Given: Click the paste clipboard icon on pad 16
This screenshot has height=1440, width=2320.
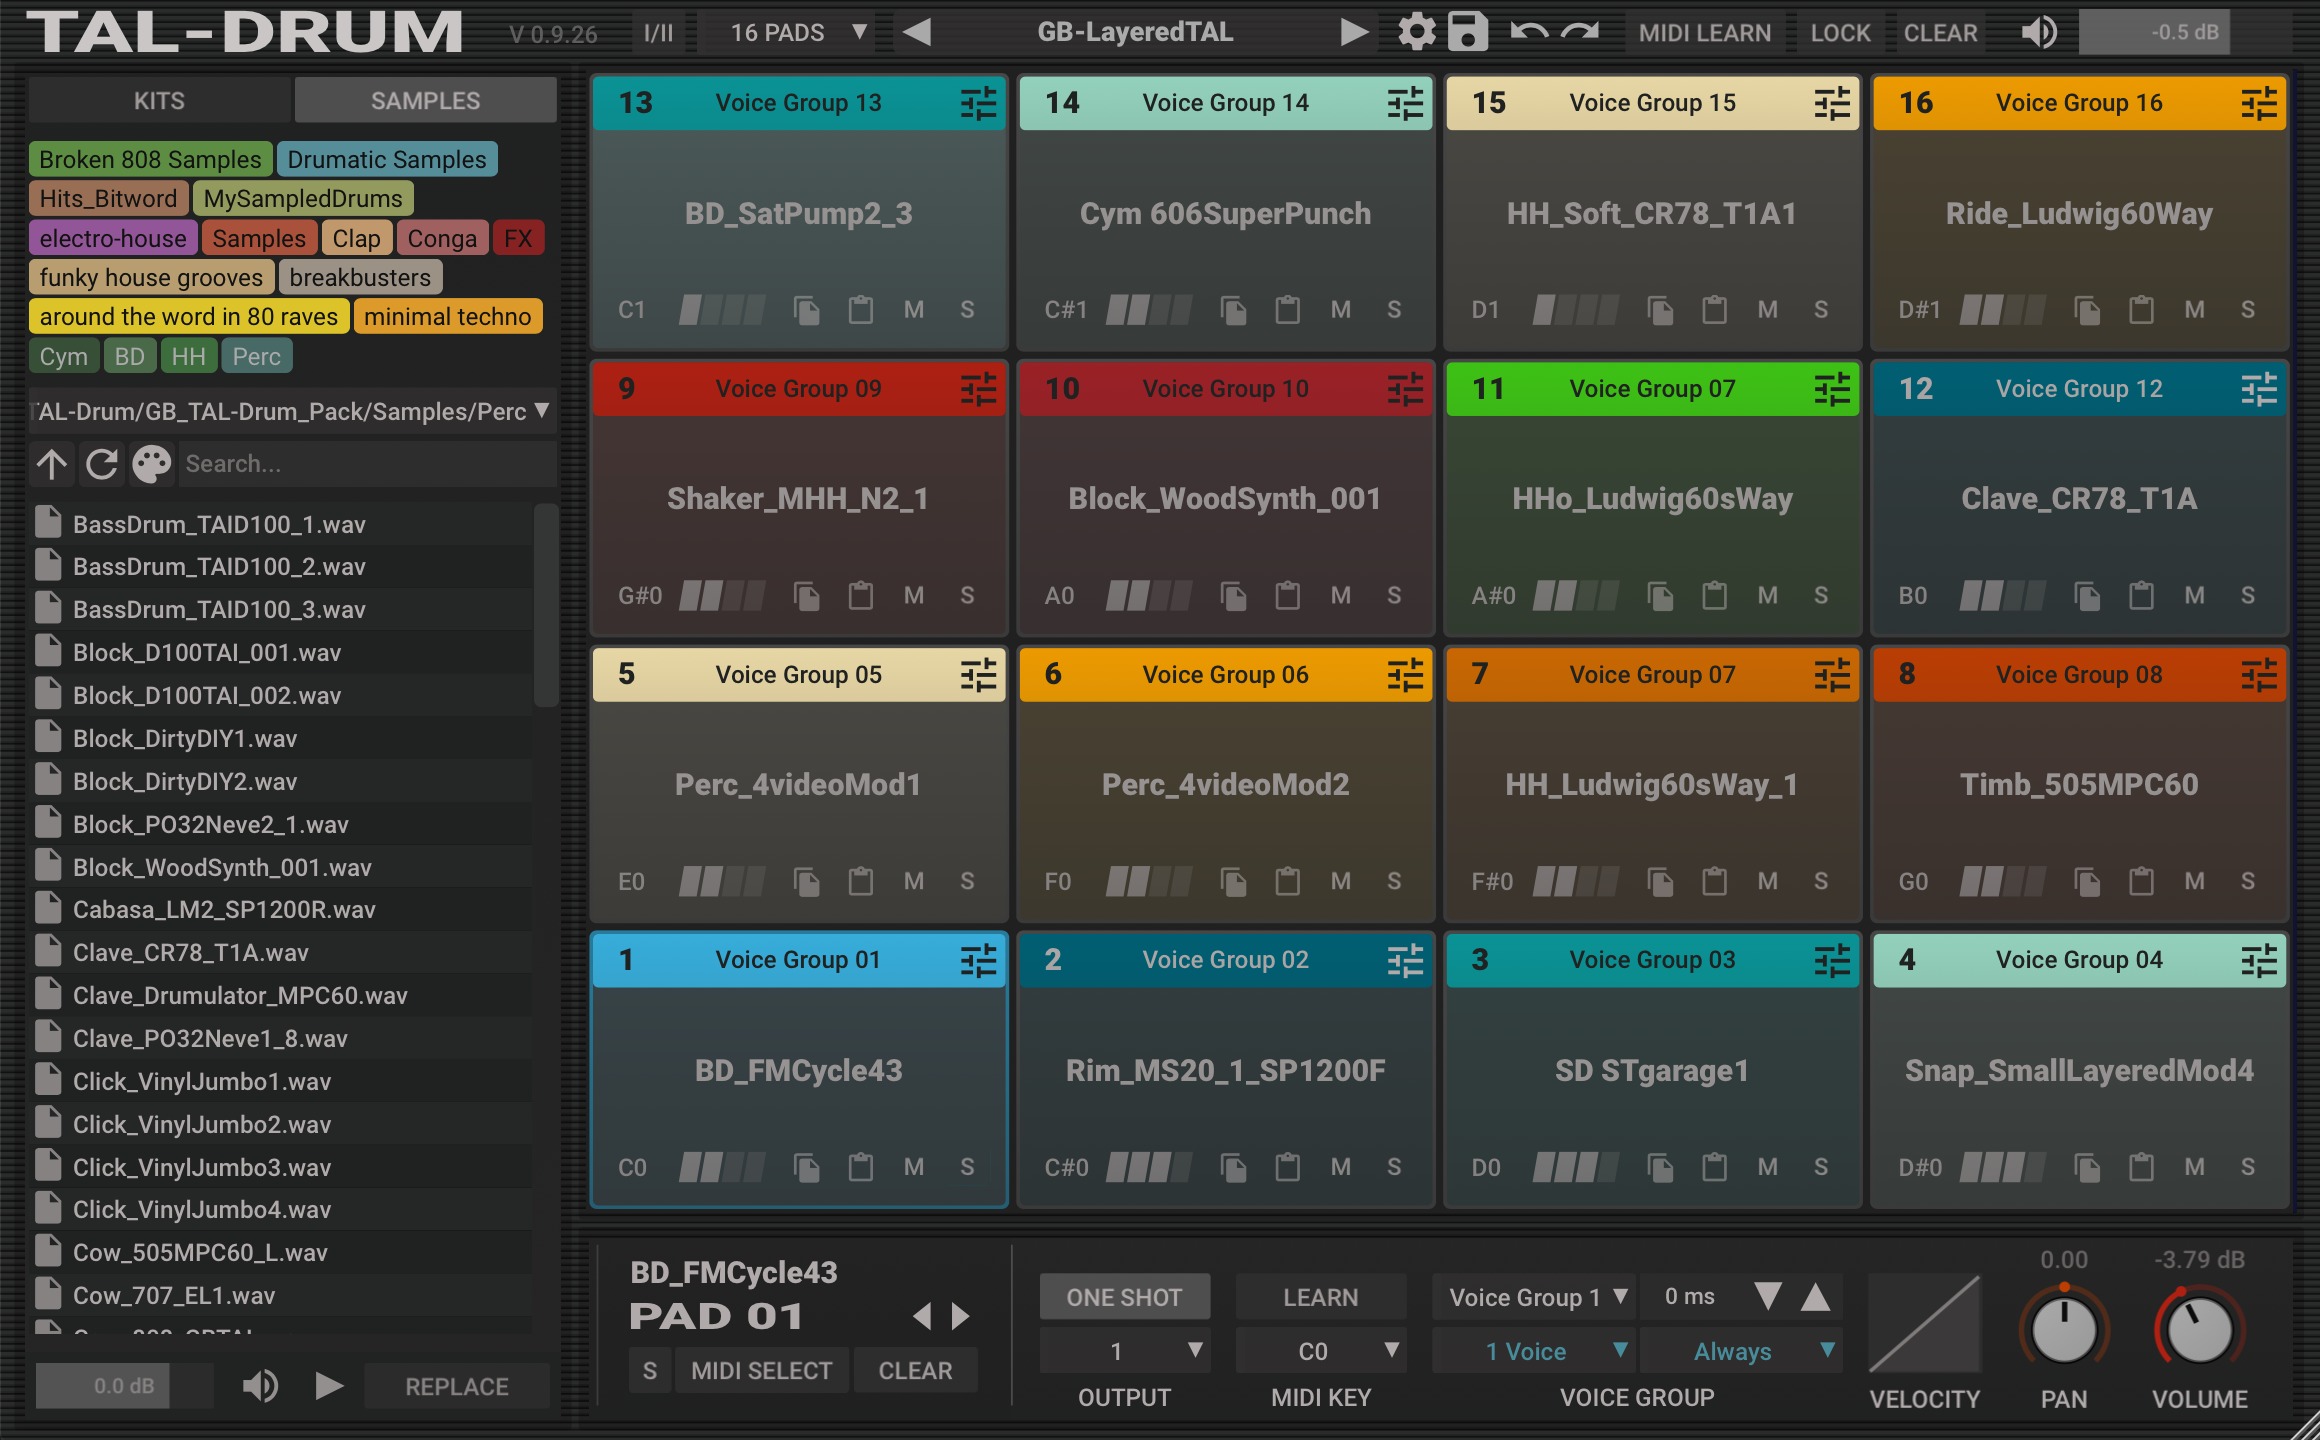Looking at the screenshot, I should 2141,310.
